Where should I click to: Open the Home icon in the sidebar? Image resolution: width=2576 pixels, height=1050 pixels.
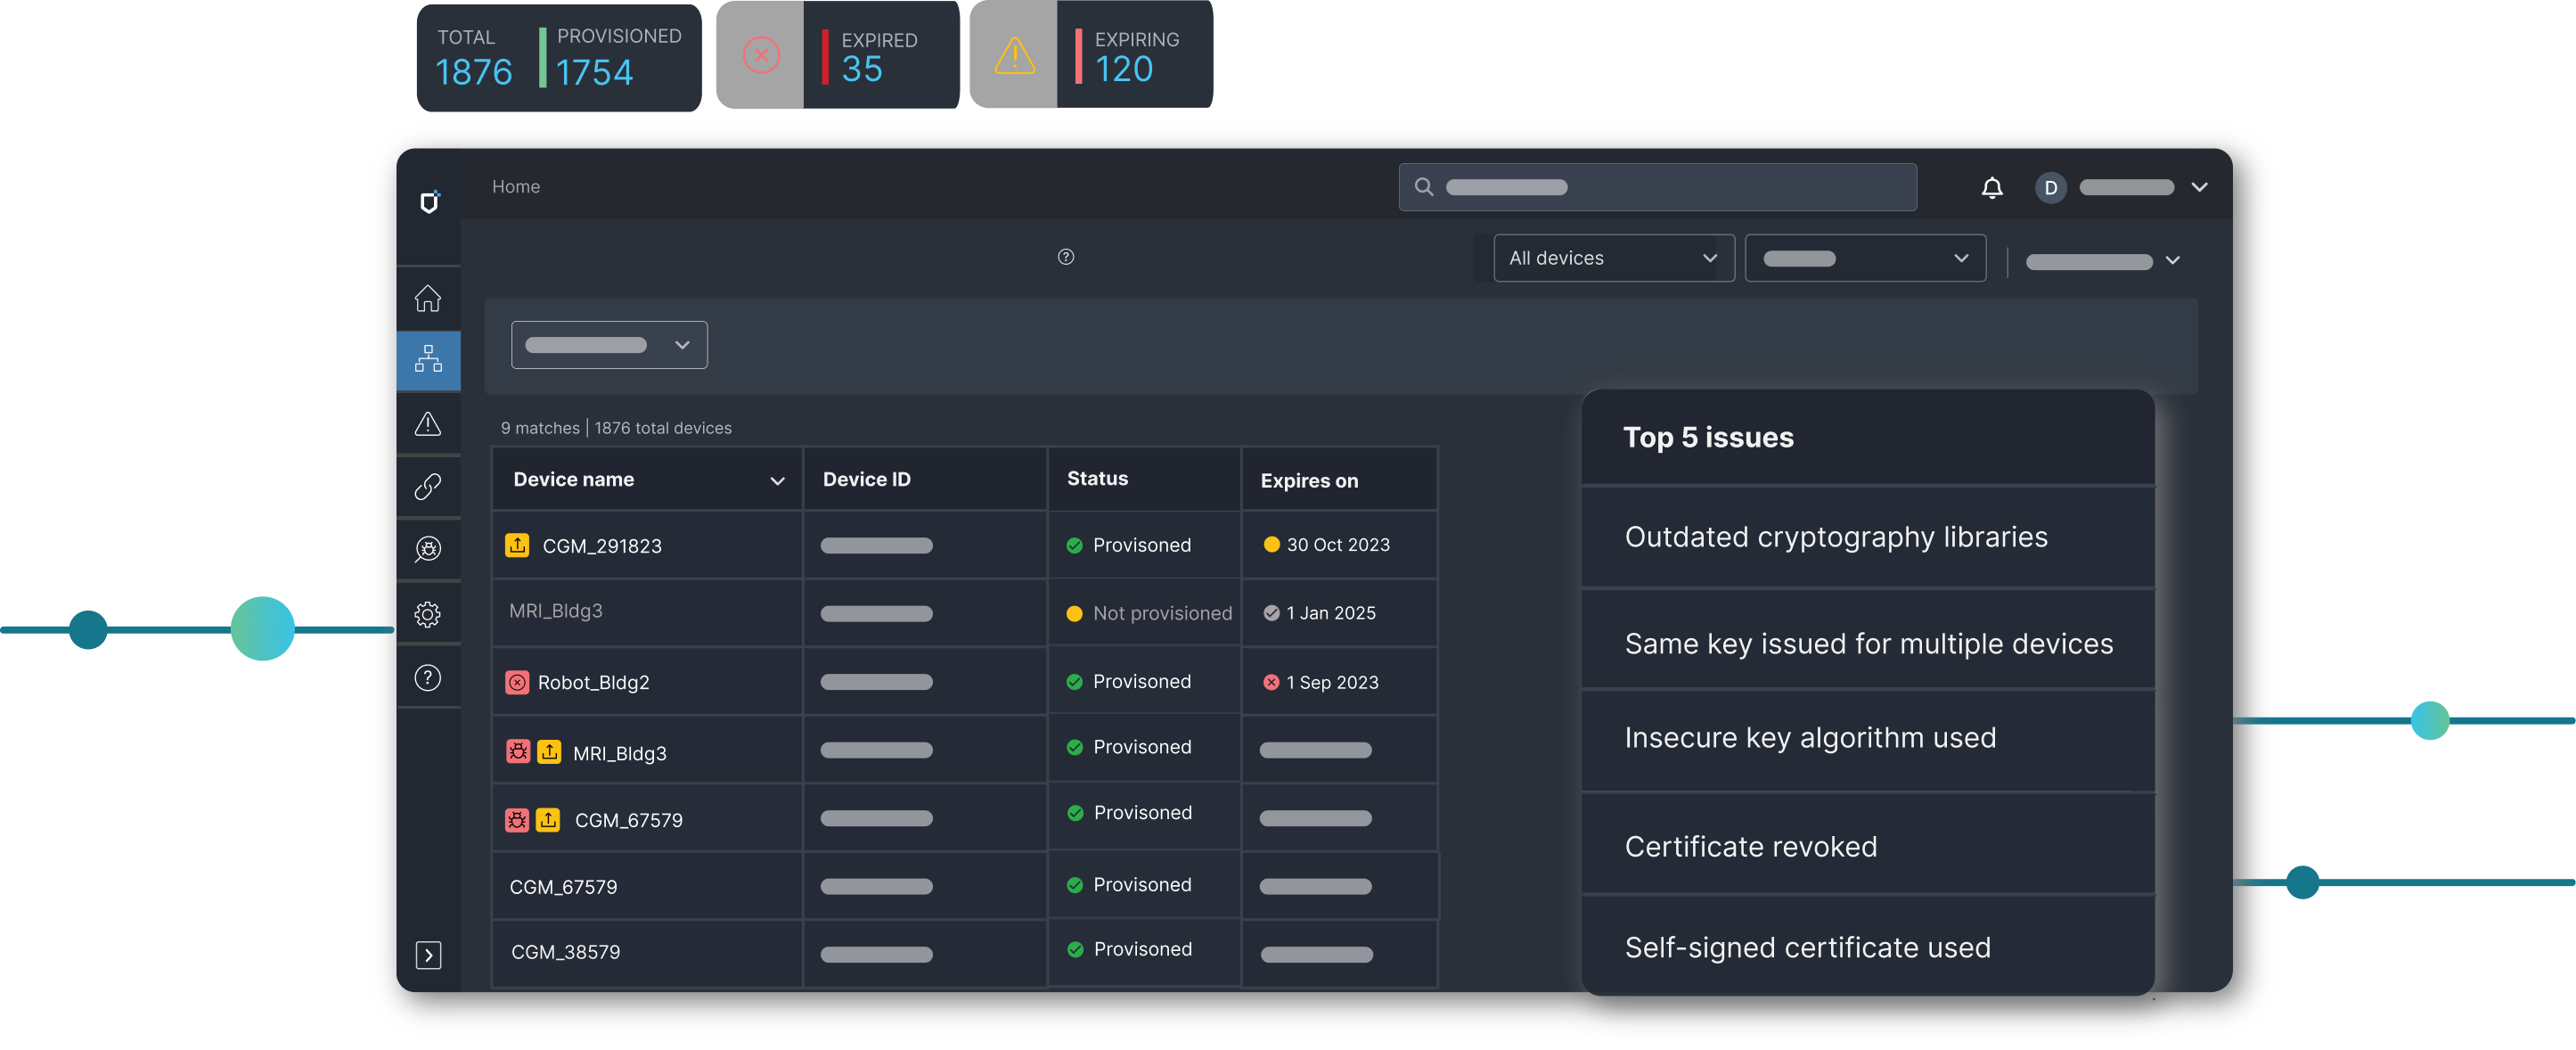(428, 297)
